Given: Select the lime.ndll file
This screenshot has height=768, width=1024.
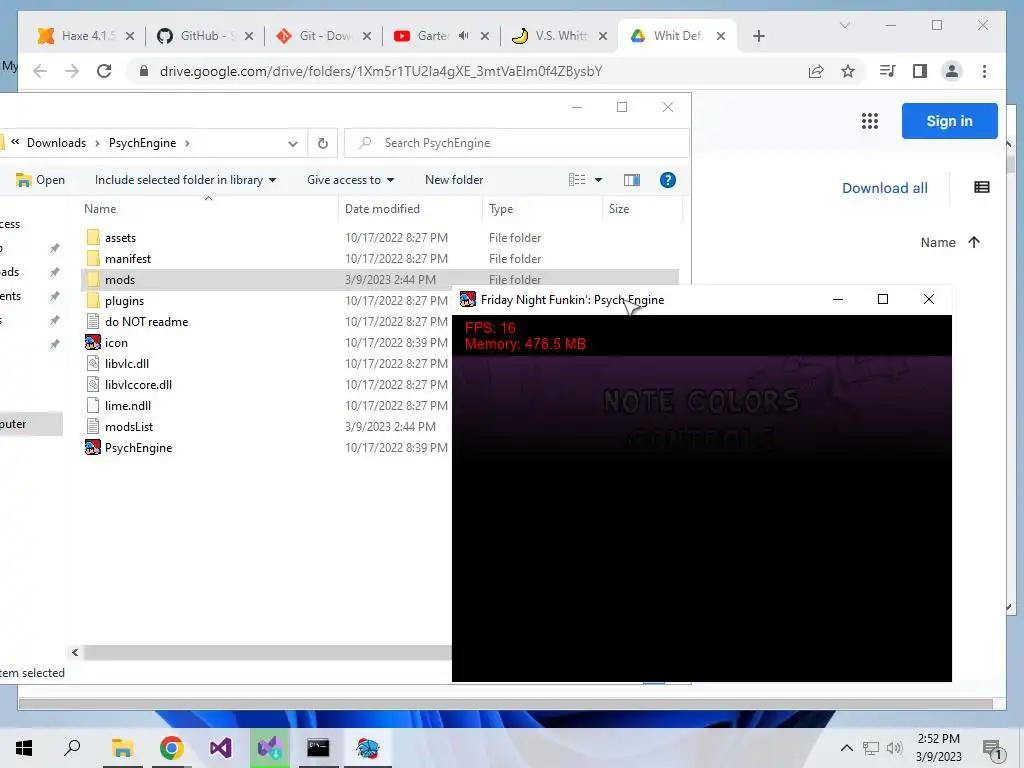Looking at the screenshot, I should pyautogui.click(x=128, y=406).
